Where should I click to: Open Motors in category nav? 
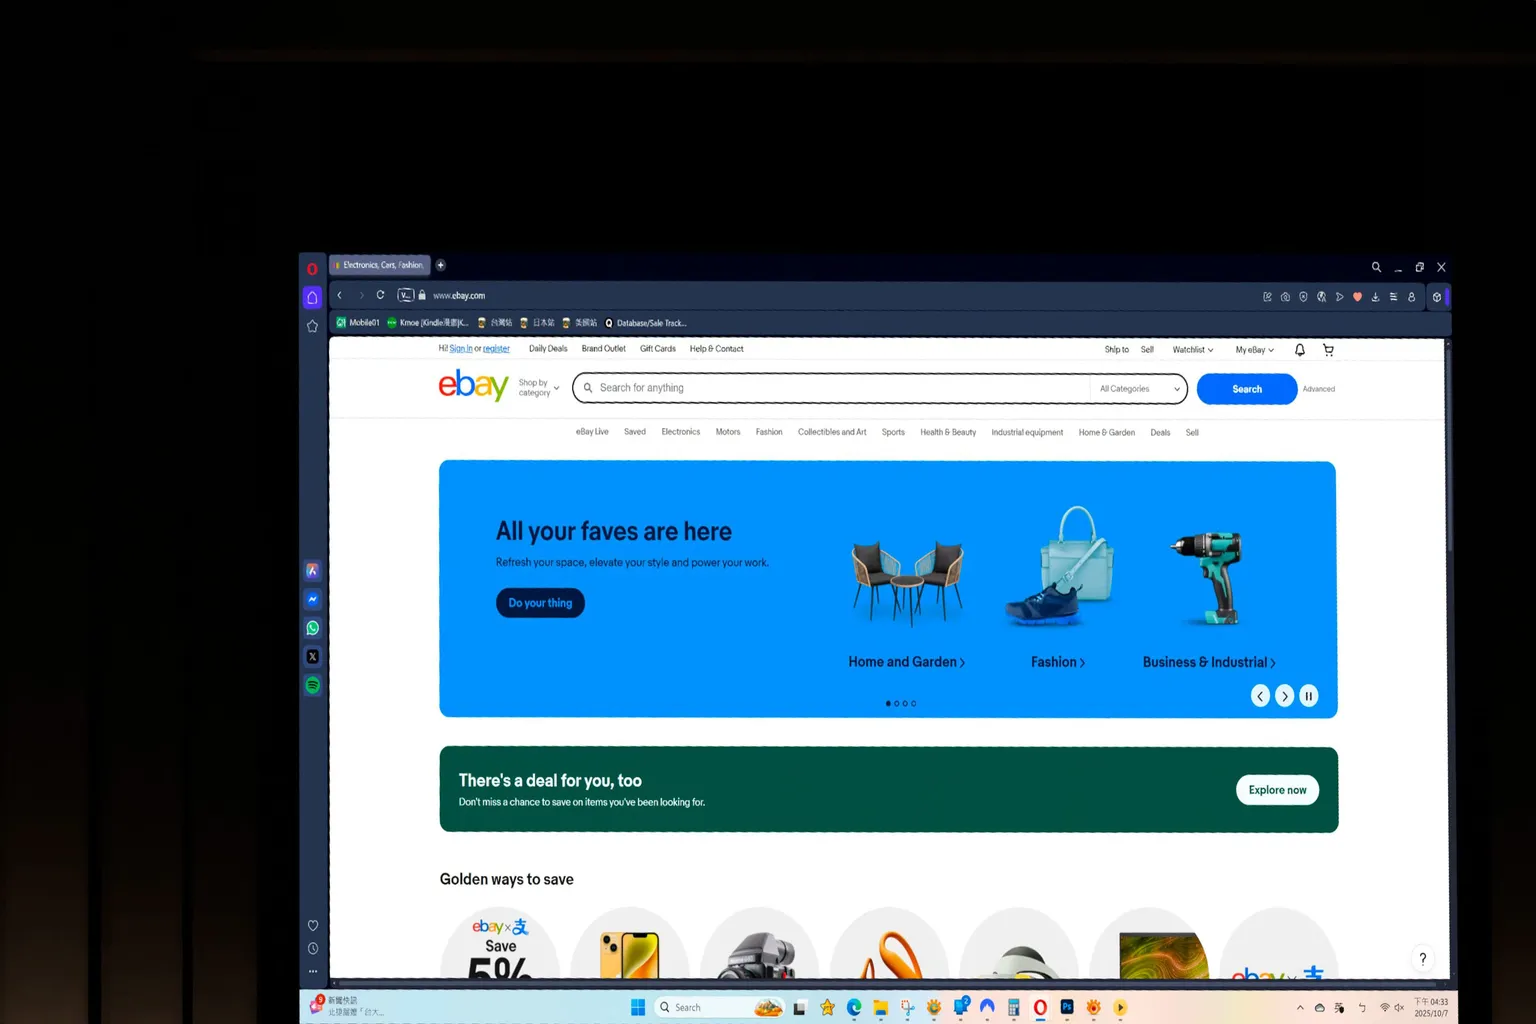click(728, 432)
